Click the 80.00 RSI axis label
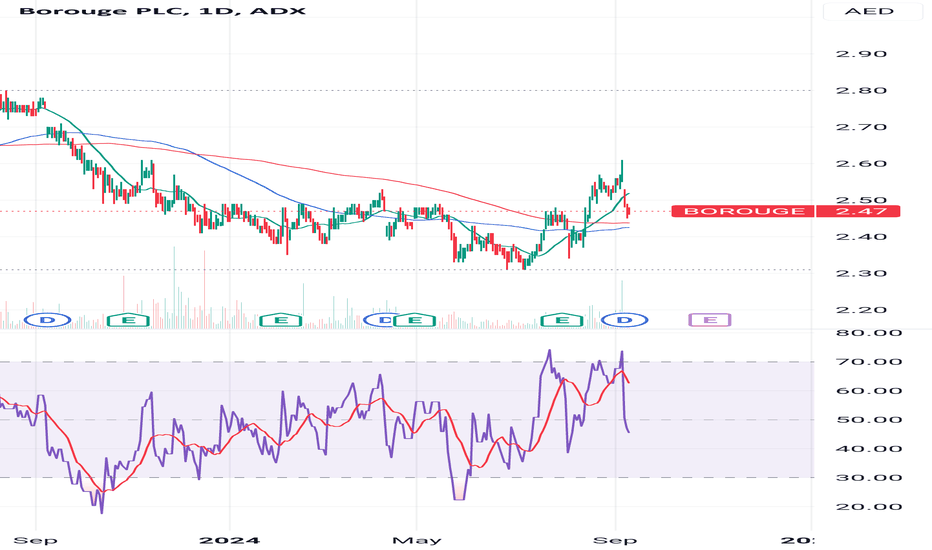Screen dimensions: 932x550 [869, 333]
